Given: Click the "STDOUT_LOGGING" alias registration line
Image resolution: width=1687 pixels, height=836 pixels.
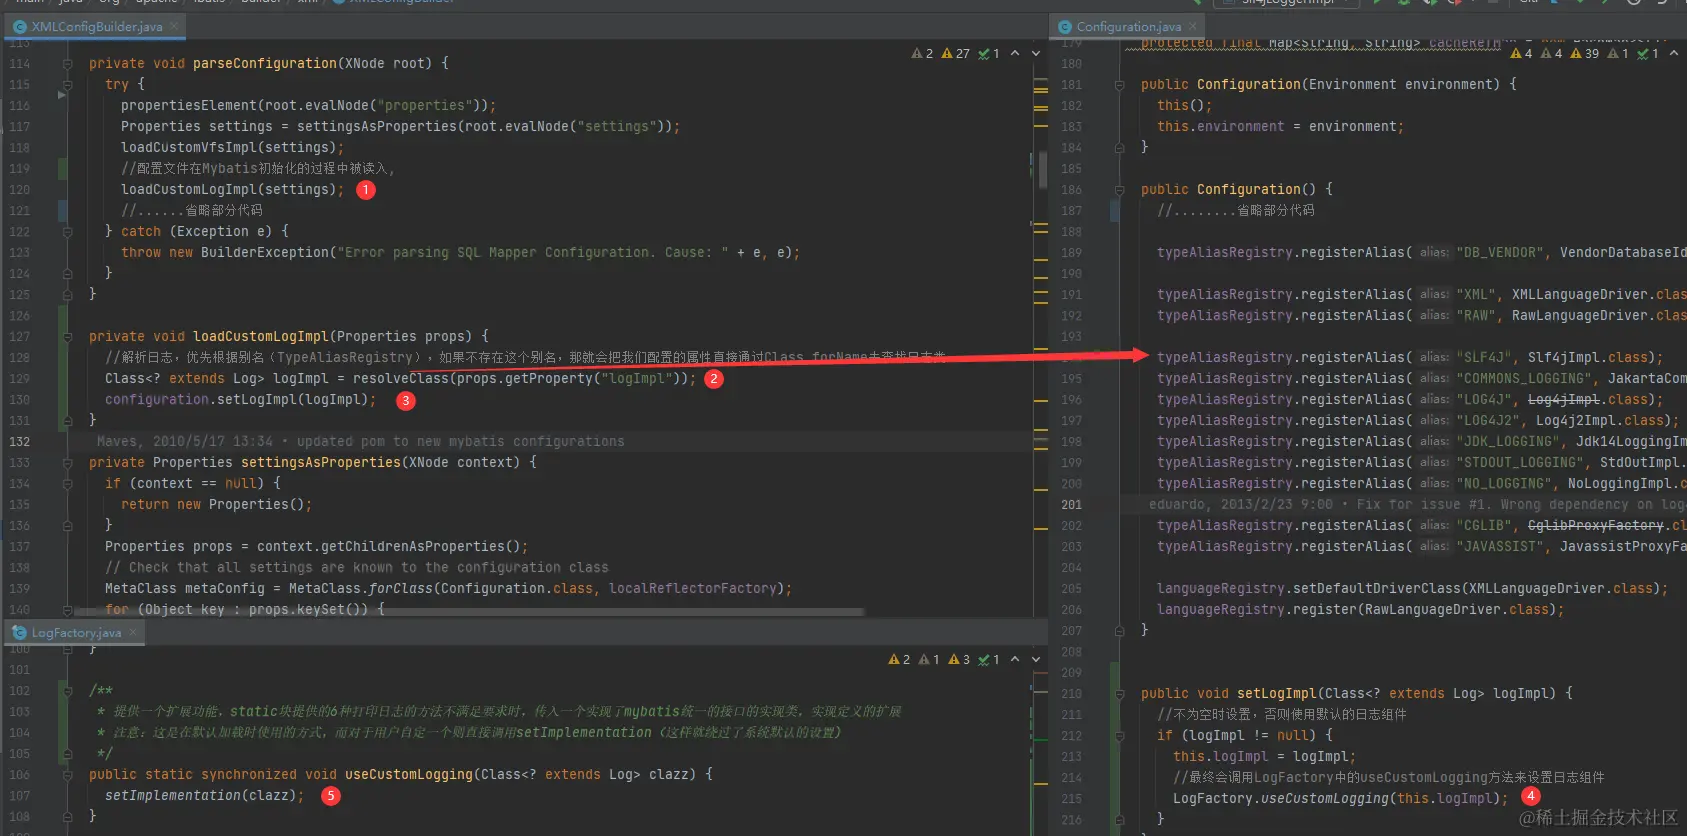Looking at the screenshot, I should 1422,462.
